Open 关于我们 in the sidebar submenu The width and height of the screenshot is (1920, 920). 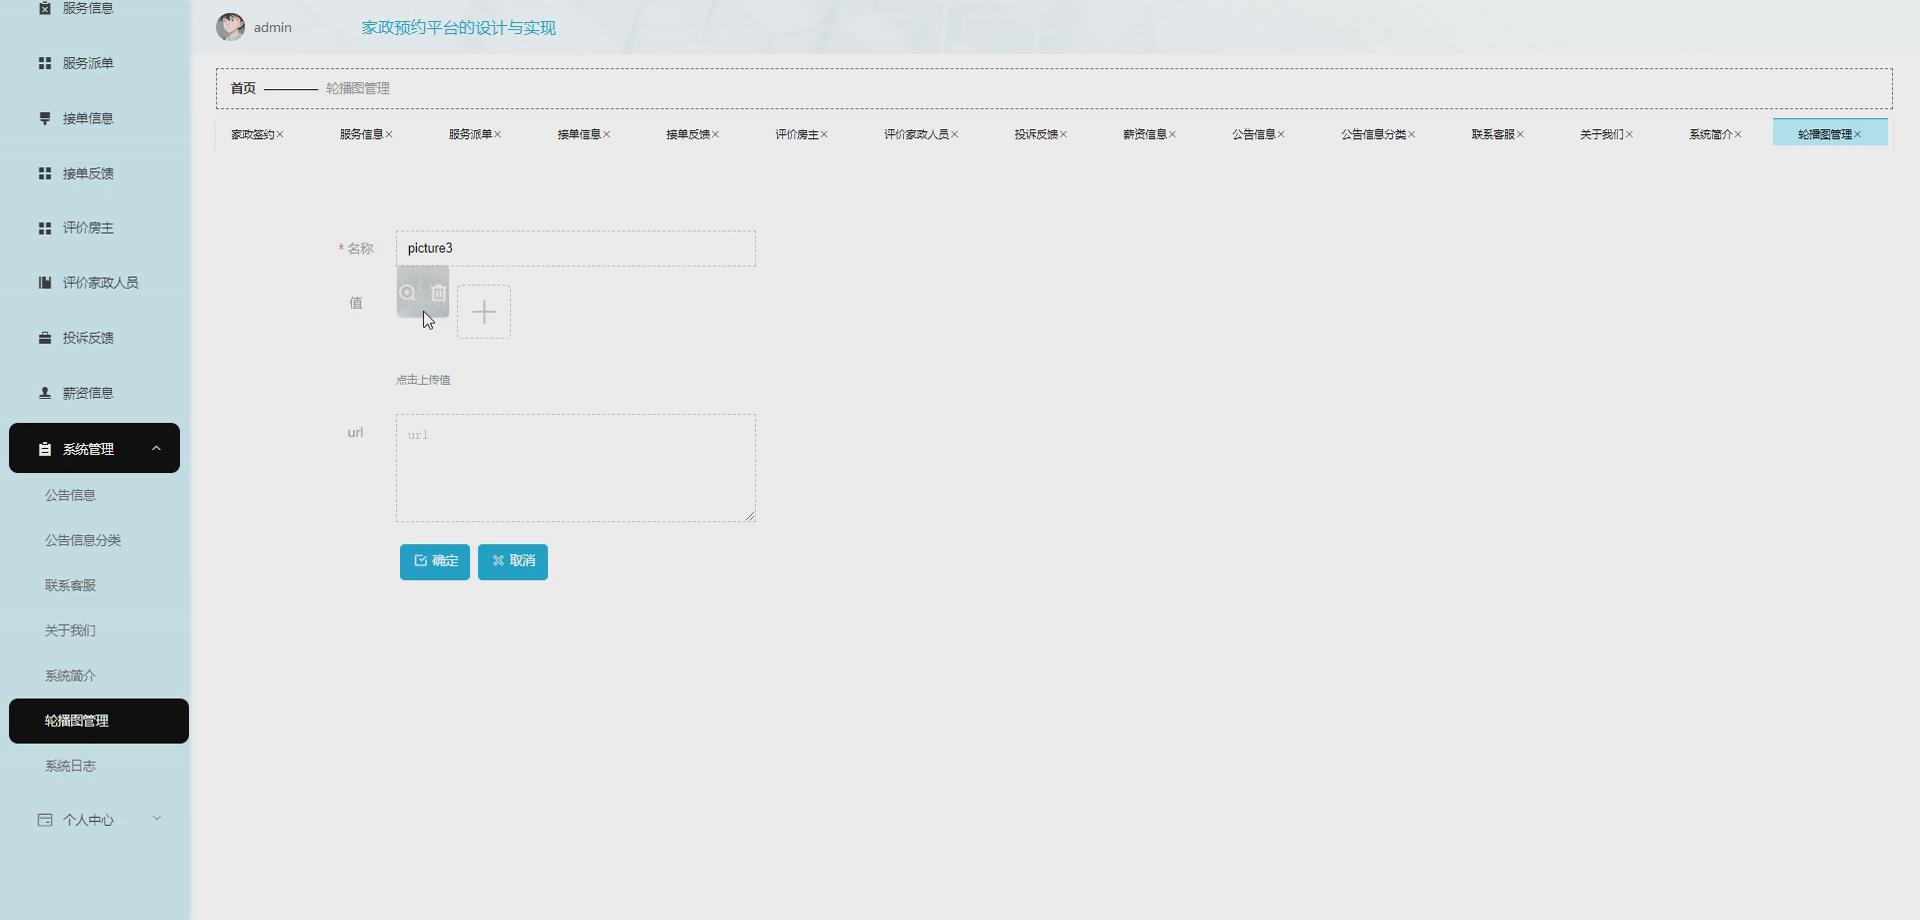click(x=70, y=630)
